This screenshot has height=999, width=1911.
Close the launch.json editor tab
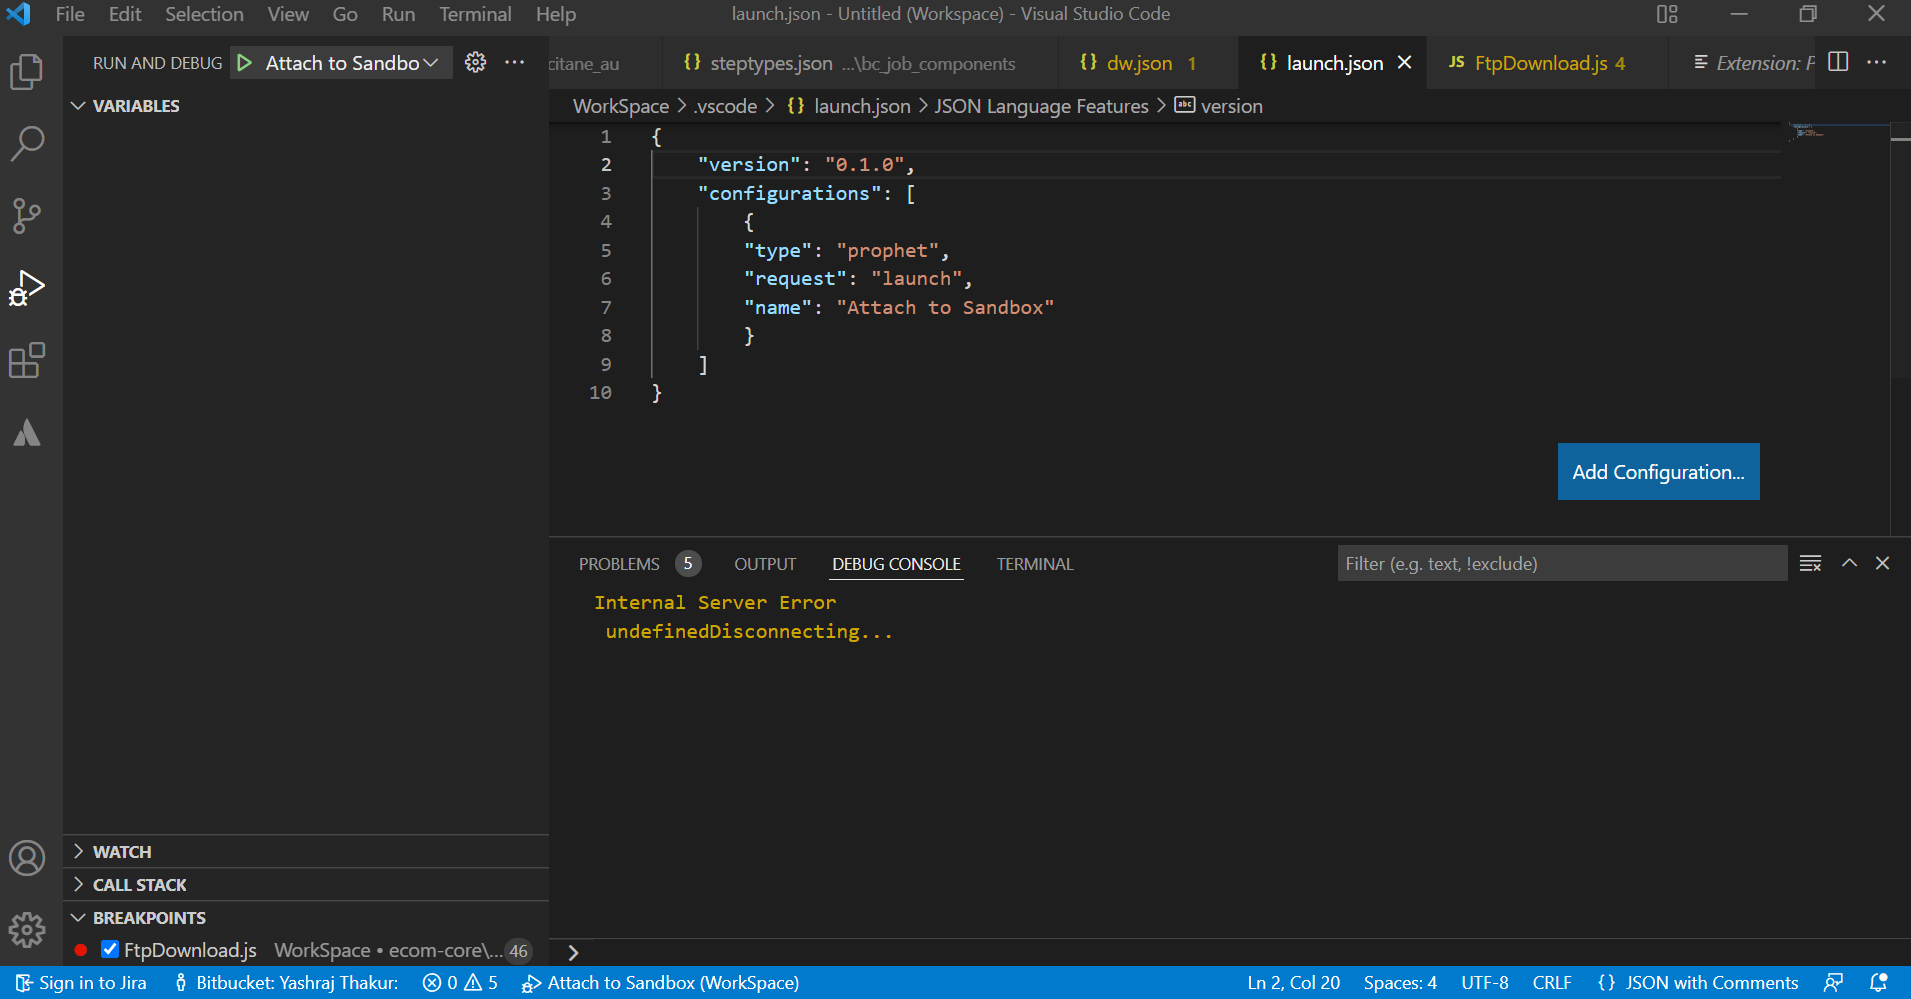pos(1404,62)
